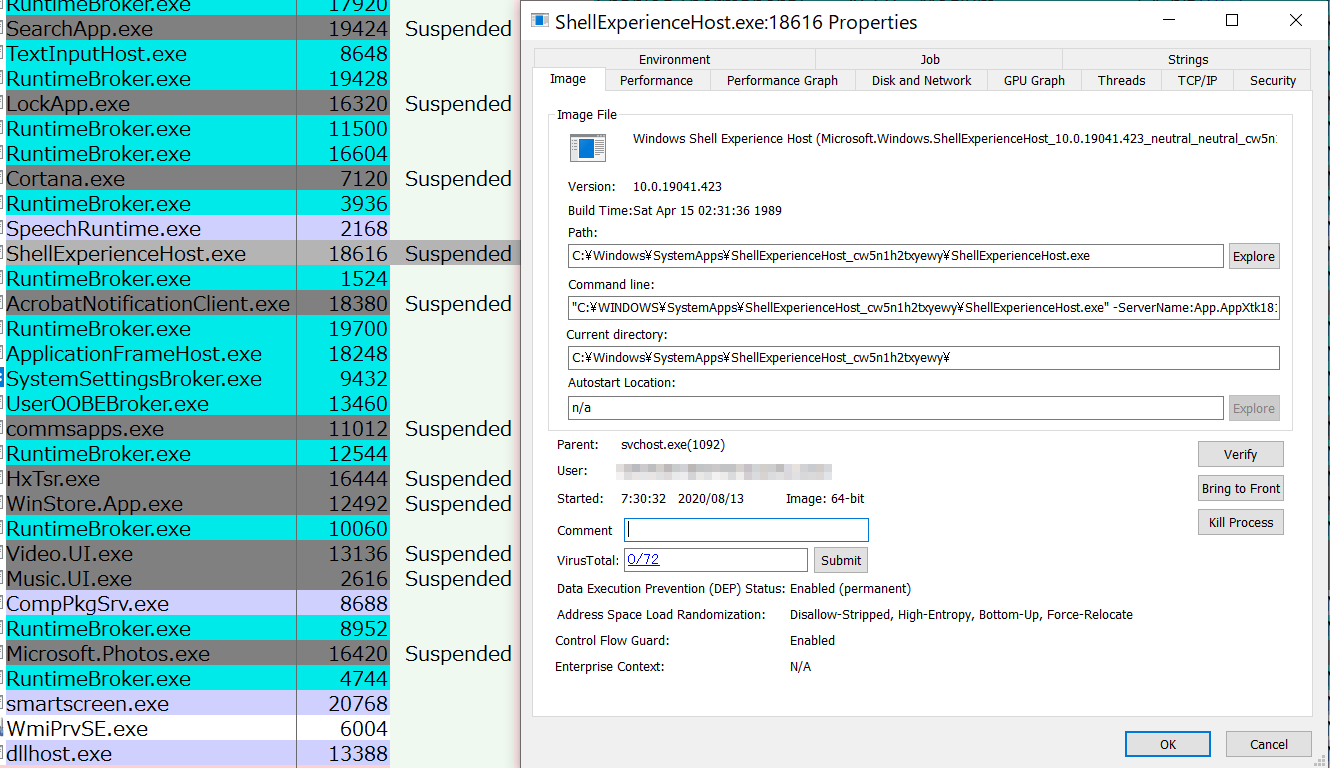Viewport: 1330px width, 768px height.
Task: Switch to the Security tab
Action: click(1272, 81)
